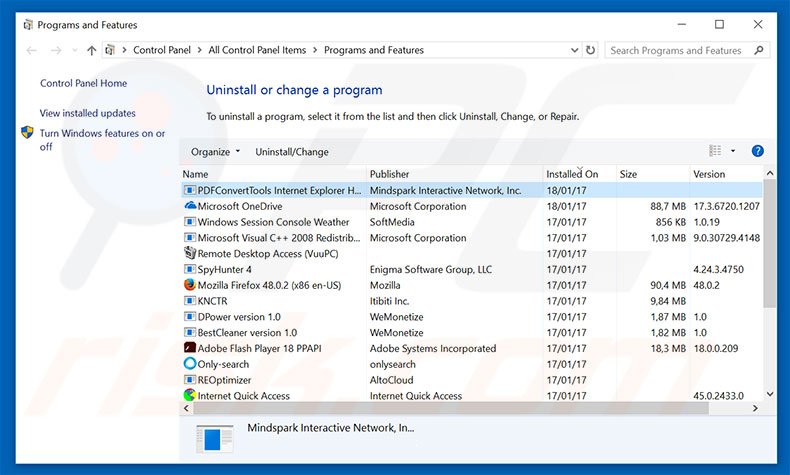Click the horizontal scrollbar thumb
The width and height of the screenshot is (790, 475).
pos(451,408)
